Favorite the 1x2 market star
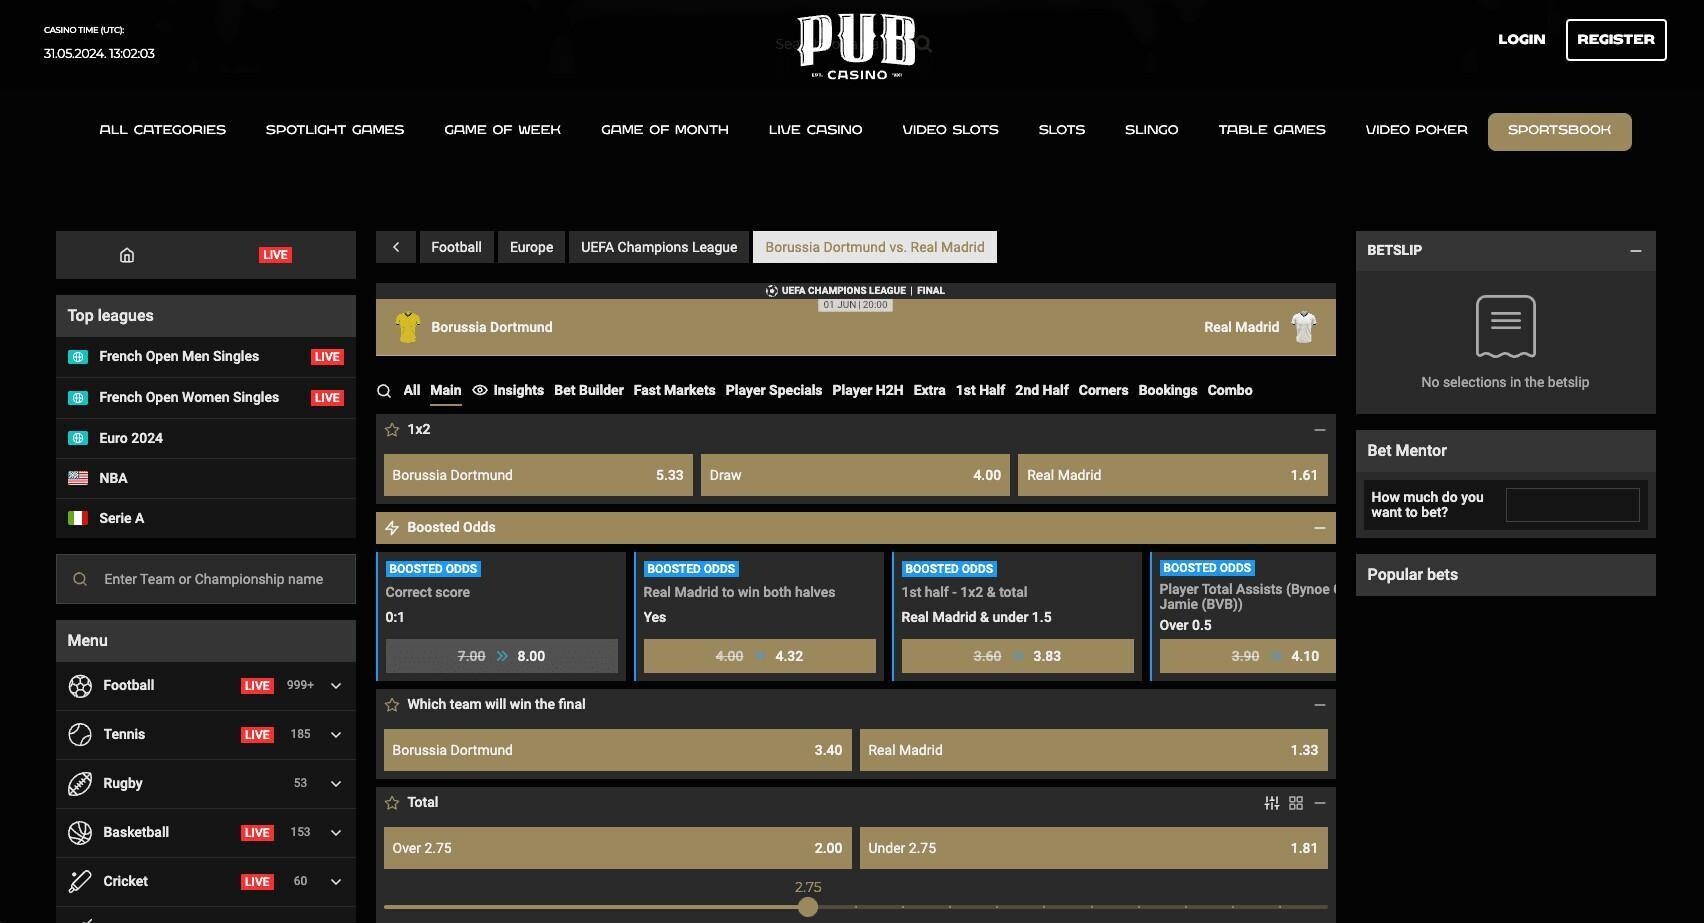Screen dimensions: 1704x923 (392, 430)
